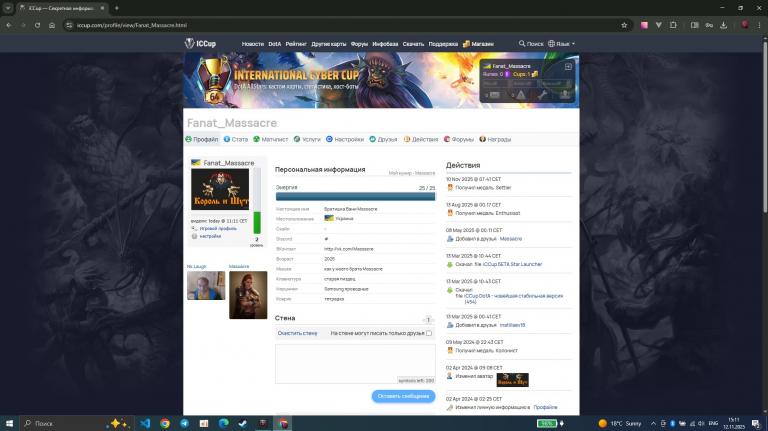
Task: Open the Игровой профиль link
Action: [218, 229]
